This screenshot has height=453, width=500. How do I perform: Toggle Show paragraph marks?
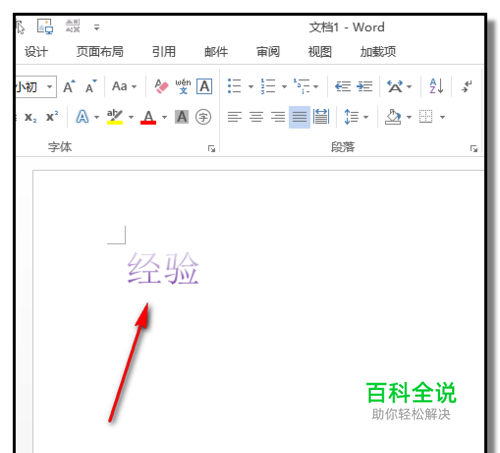click(x=467, y=86)
